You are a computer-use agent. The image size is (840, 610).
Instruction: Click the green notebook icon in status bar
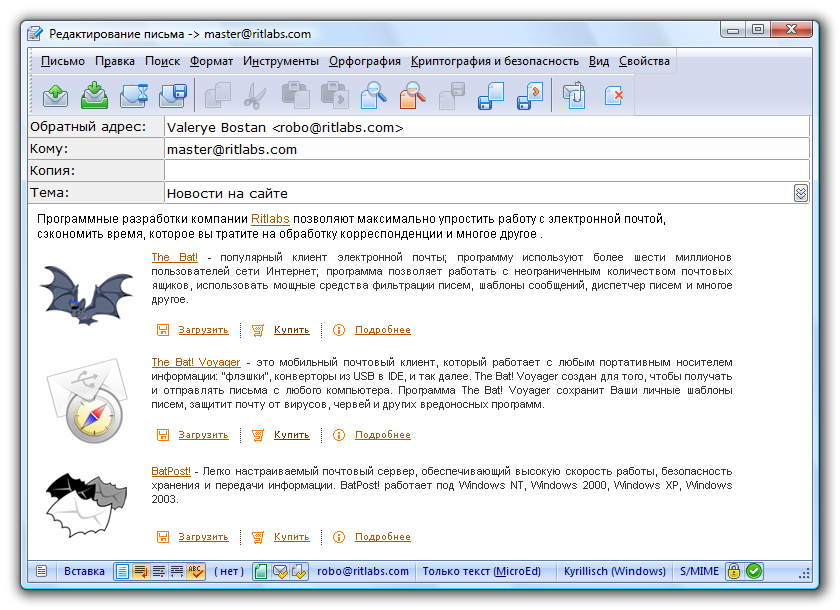pyautogui.click(x=261, y=571)
